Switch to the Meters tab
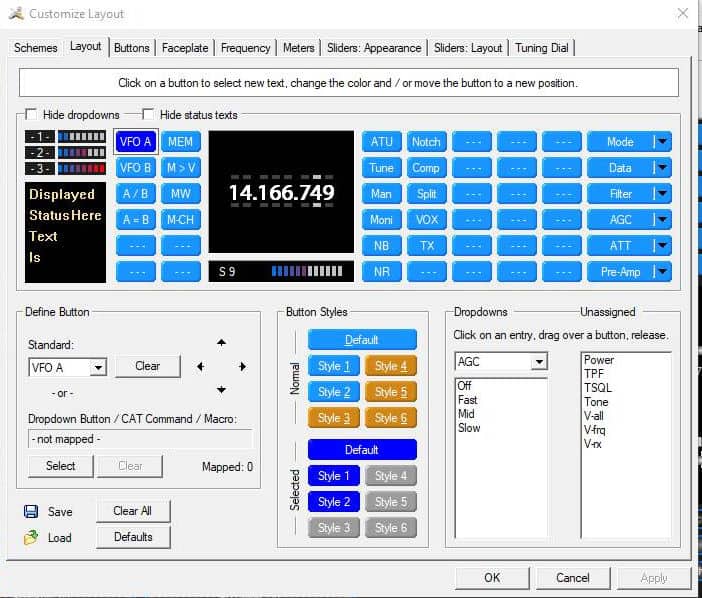Image resolution: width=702 pixels, height=598 pixels. 299,48
